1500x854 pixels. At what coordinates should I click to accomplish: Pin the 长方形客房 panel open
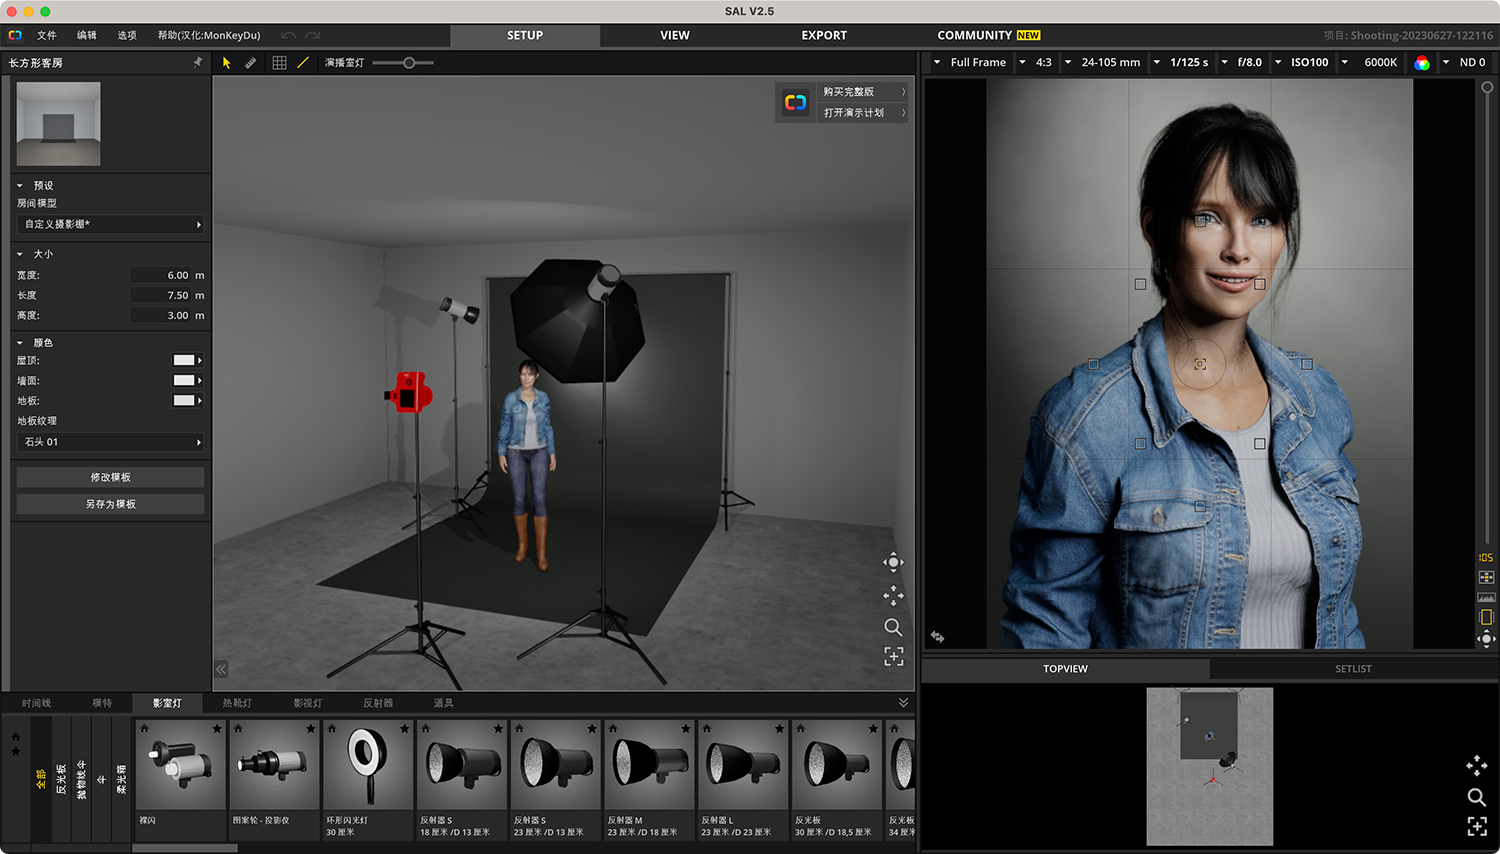tap(197, 61)
